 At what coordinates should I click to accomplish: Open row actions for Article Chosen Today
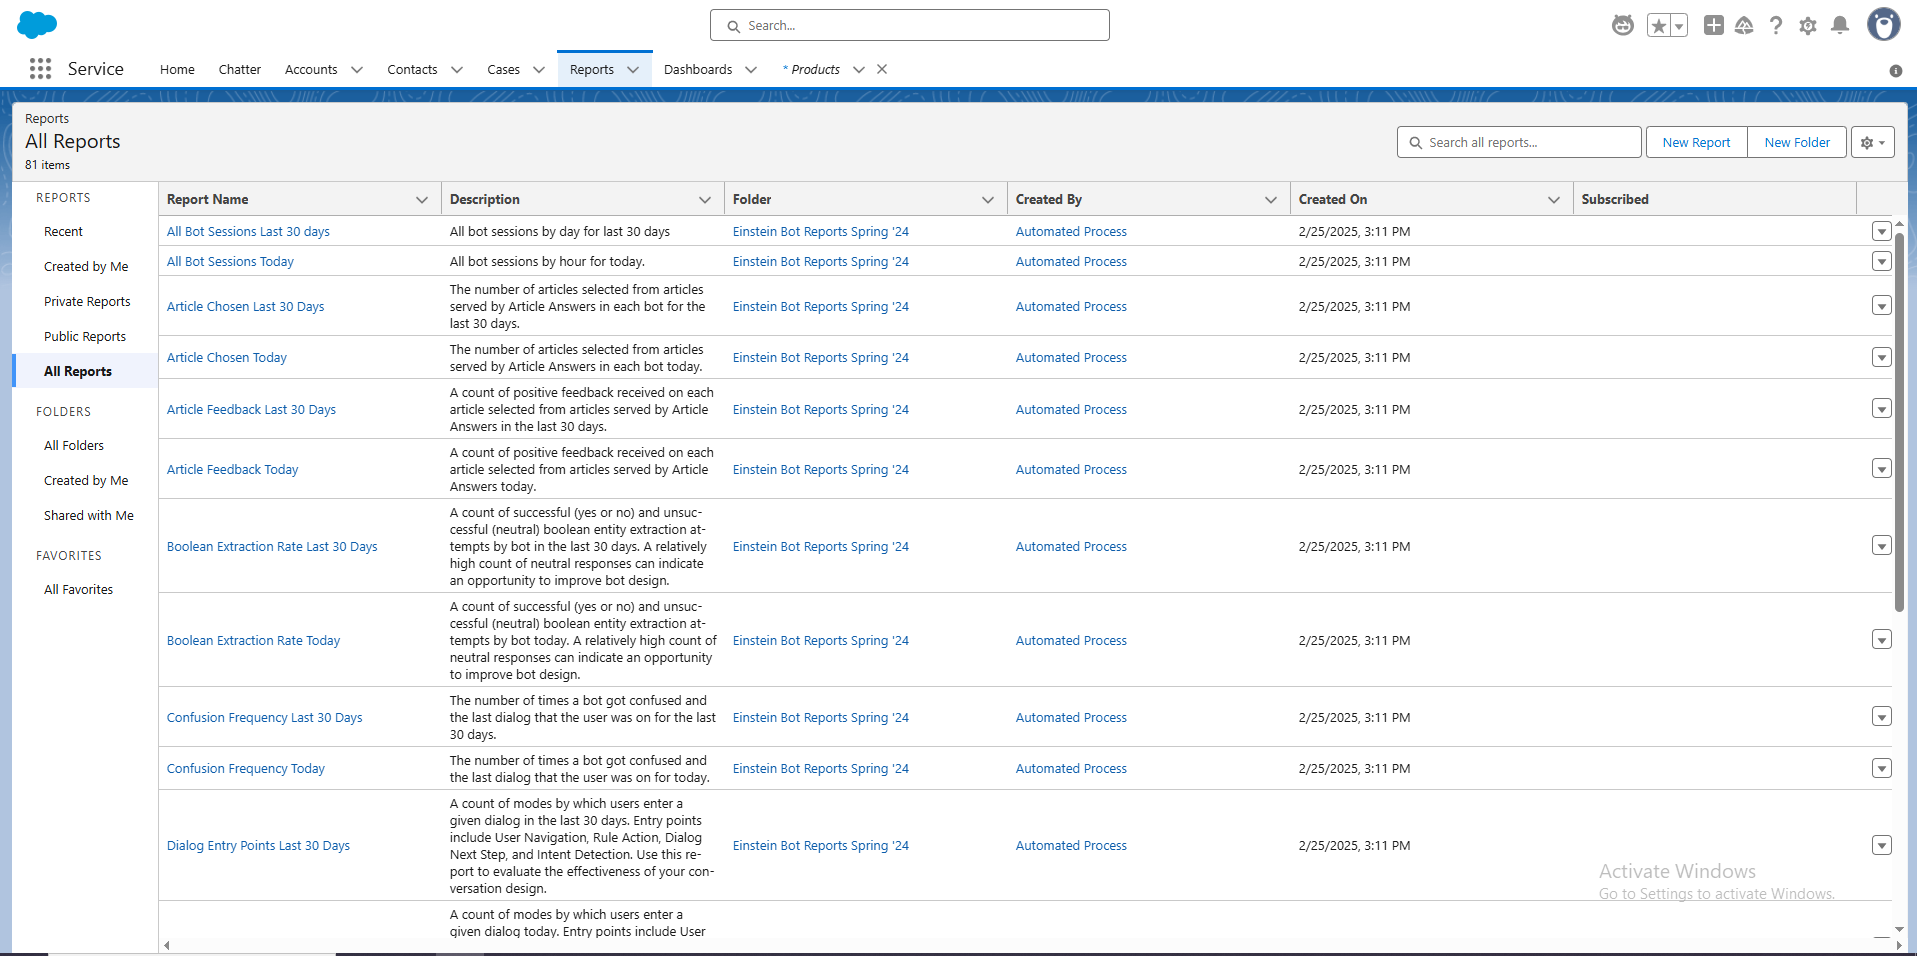[x=1882, y=357]
